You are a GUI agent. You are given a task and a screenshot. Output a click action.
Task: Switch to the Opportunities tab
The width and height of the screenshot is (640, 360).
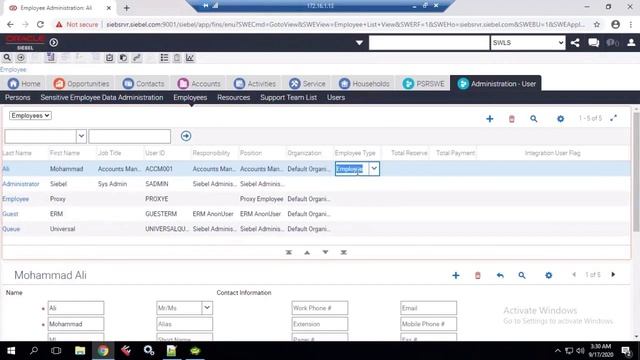[x=81, y=84]
